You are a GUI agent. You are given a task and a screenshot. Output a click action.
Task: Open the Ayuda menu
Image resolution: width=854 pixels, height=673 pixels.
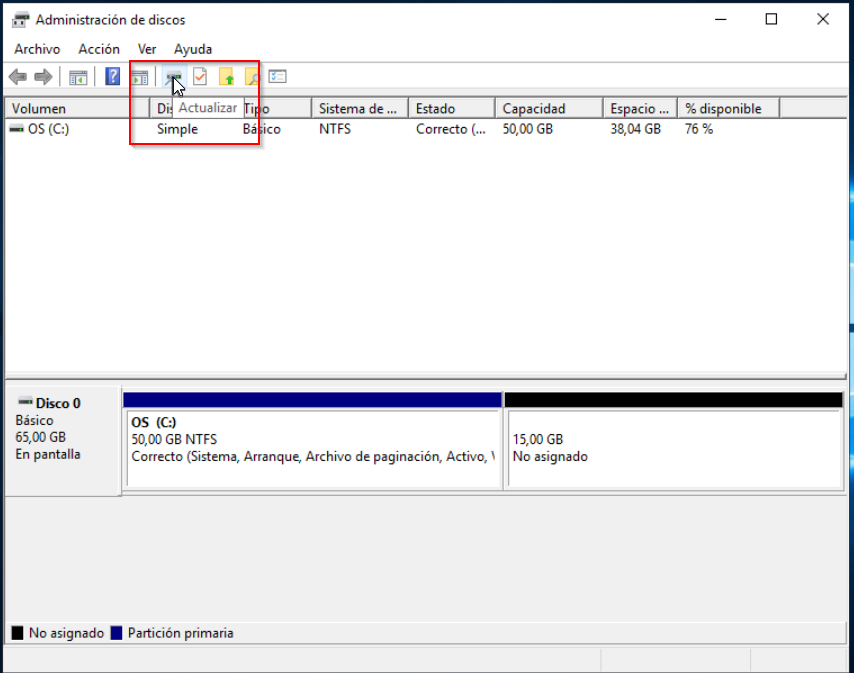[x=193, y=49]
